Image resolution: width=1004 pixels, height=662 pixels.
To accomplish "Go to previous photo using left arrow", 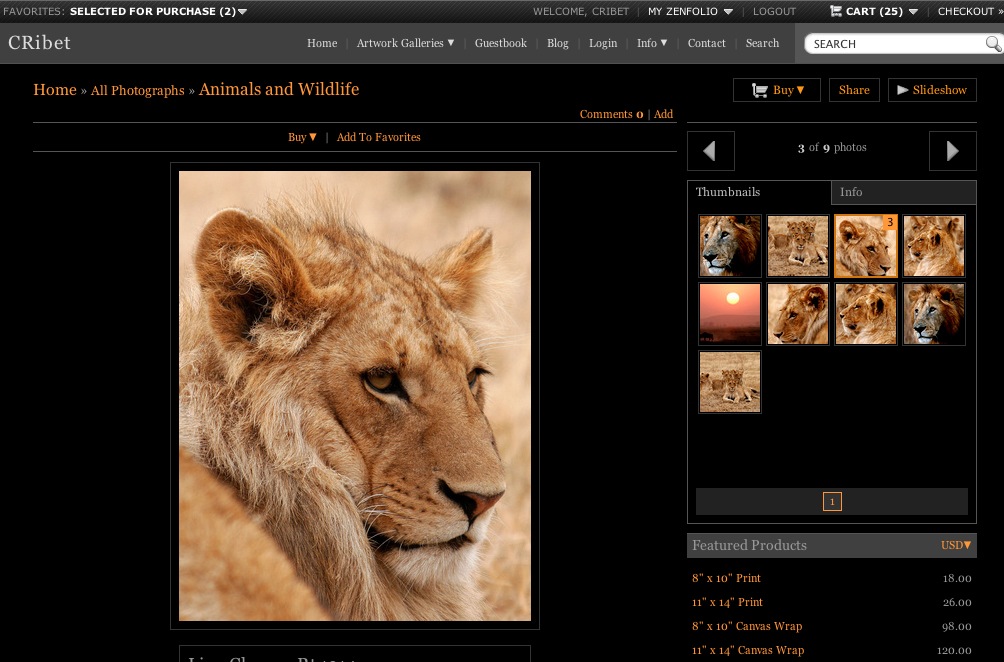I will click(x=710, y=151).
